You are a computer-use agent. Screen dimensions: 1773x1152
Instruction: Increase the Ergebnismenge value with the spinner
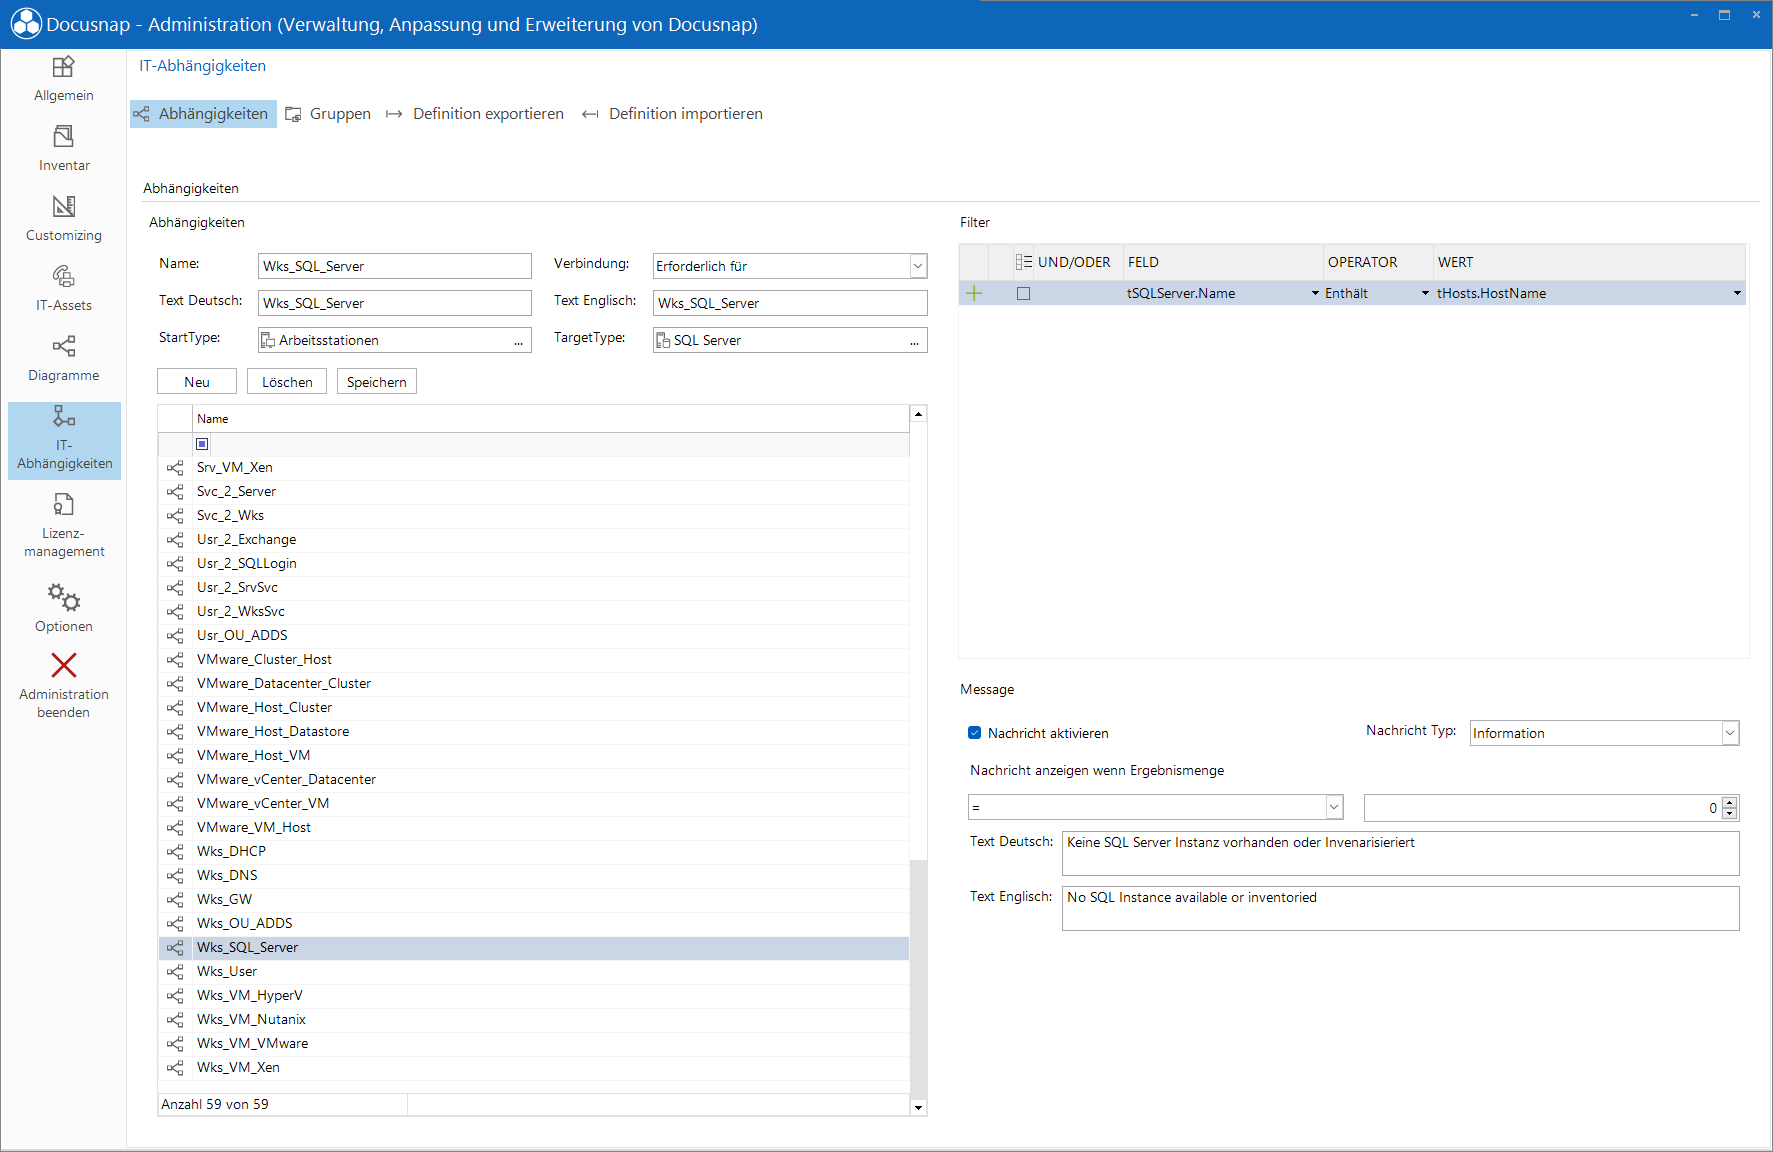(x=1730, y=802)
